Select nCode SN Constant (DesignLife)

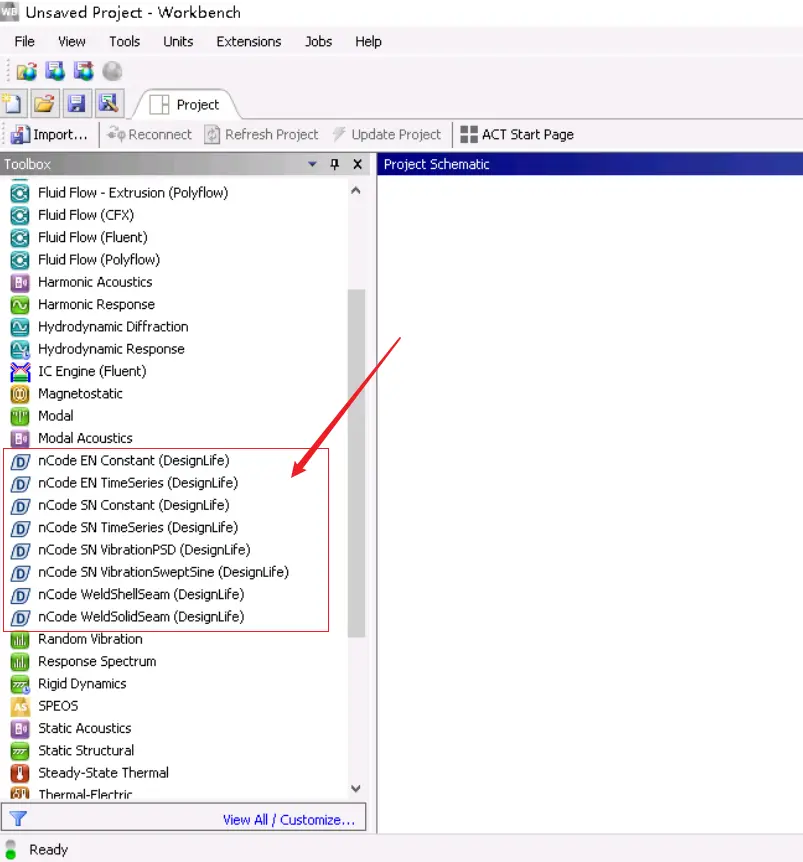point(134,505)
